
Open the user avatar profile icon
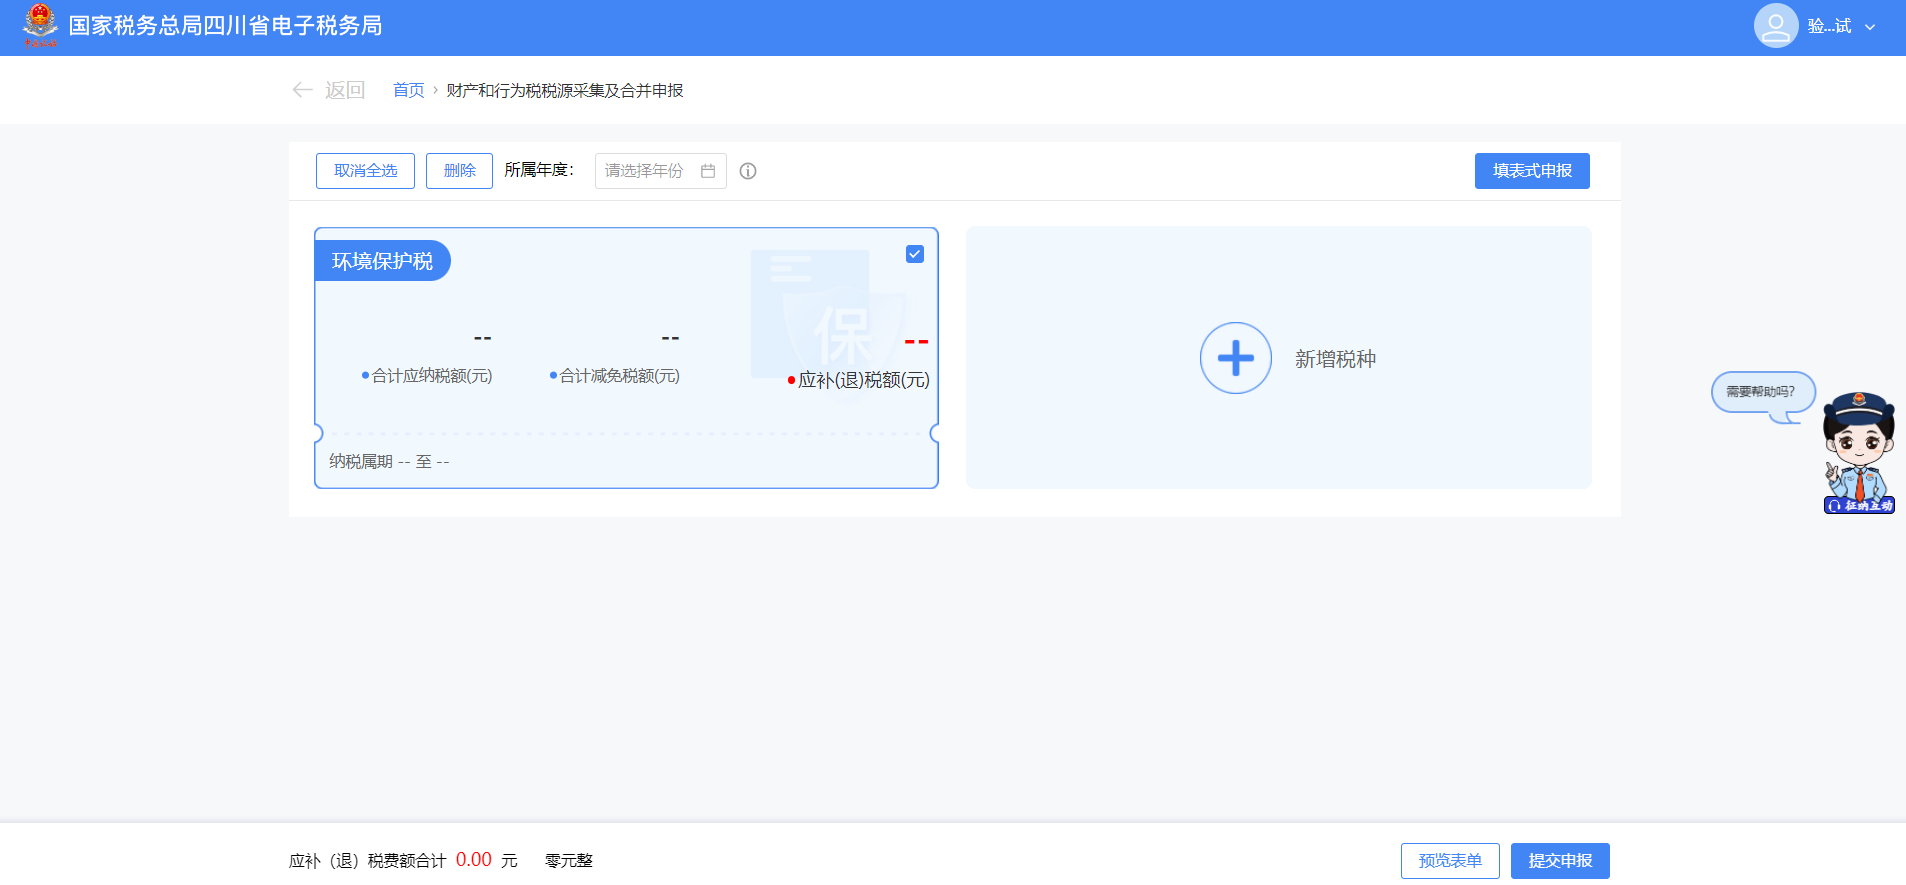click(1776, 26)
